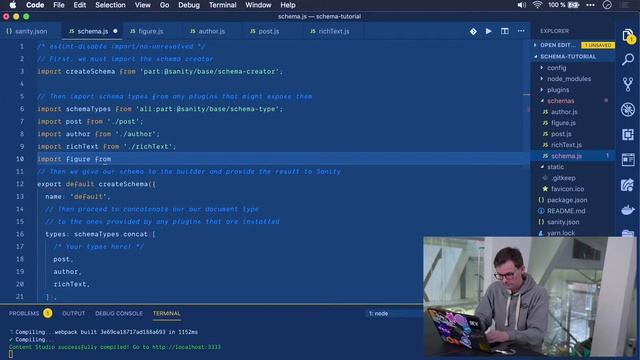
Task: Expand the plugins folder
Action: pyautogui.click(x=558, y=90)
